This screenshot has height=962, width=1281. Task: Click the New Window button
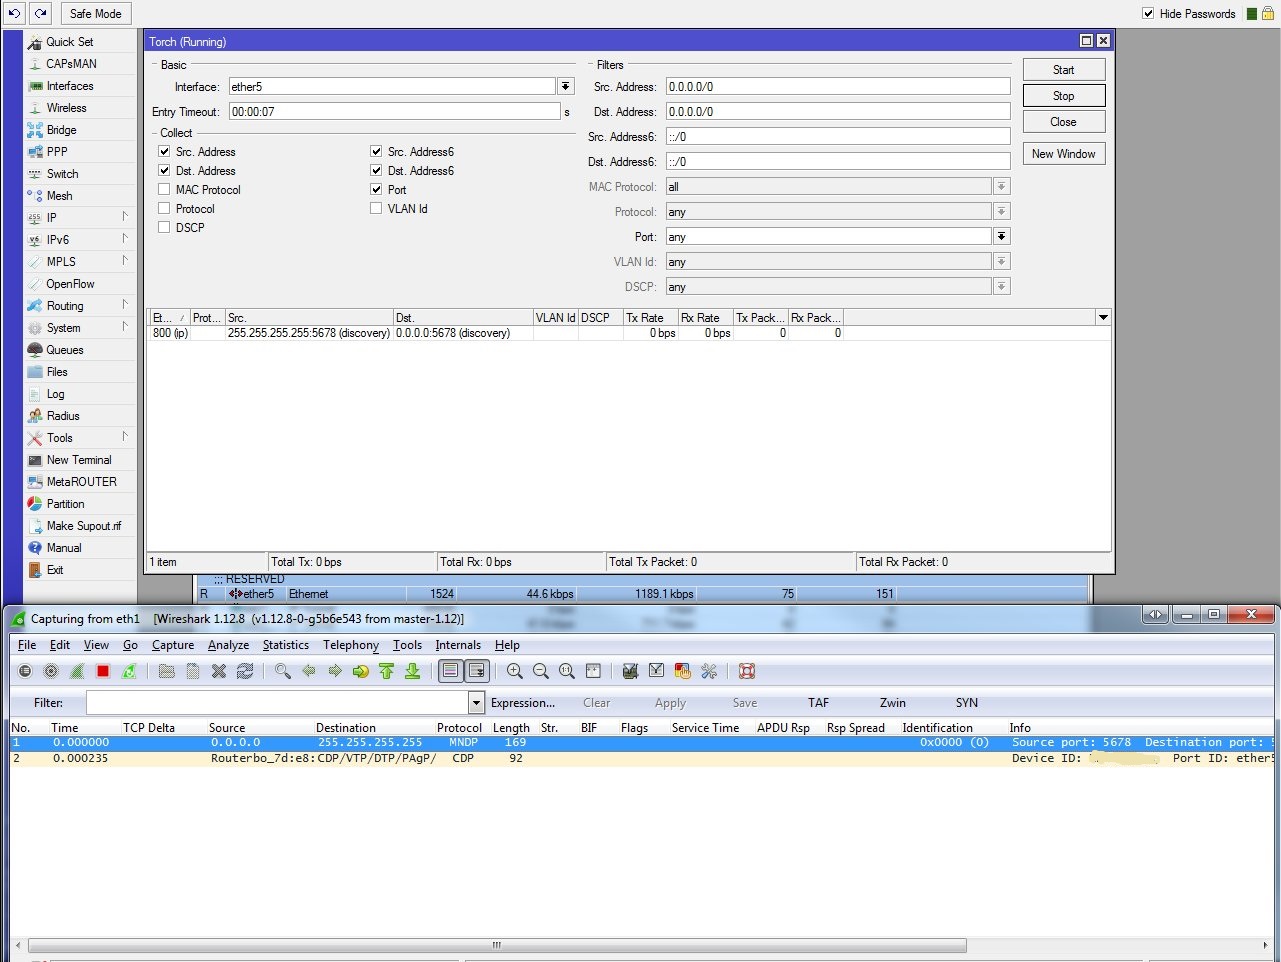1063,154
